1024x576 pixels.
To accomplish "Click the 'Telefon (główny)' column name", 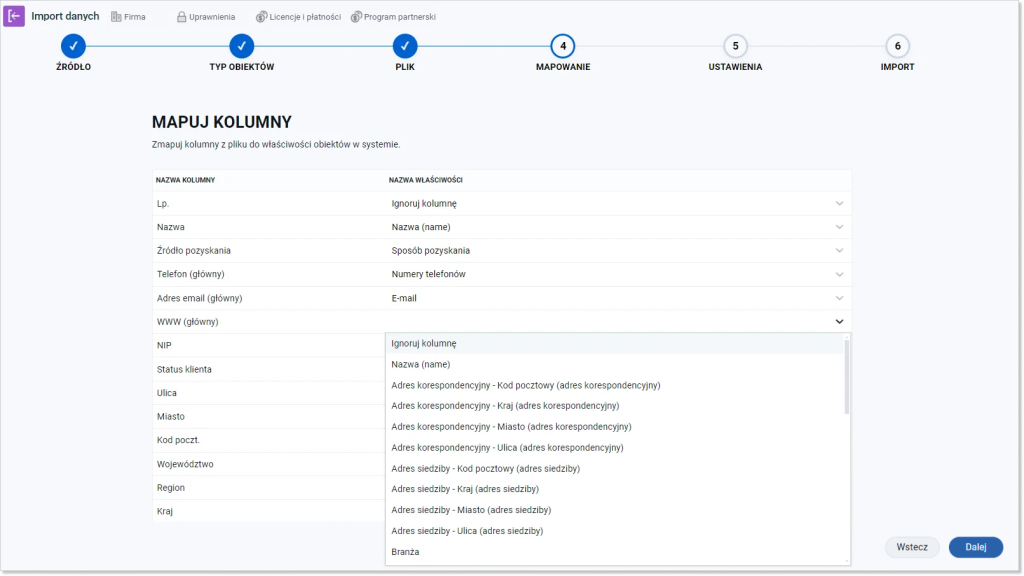I will (x=191, y=274).
